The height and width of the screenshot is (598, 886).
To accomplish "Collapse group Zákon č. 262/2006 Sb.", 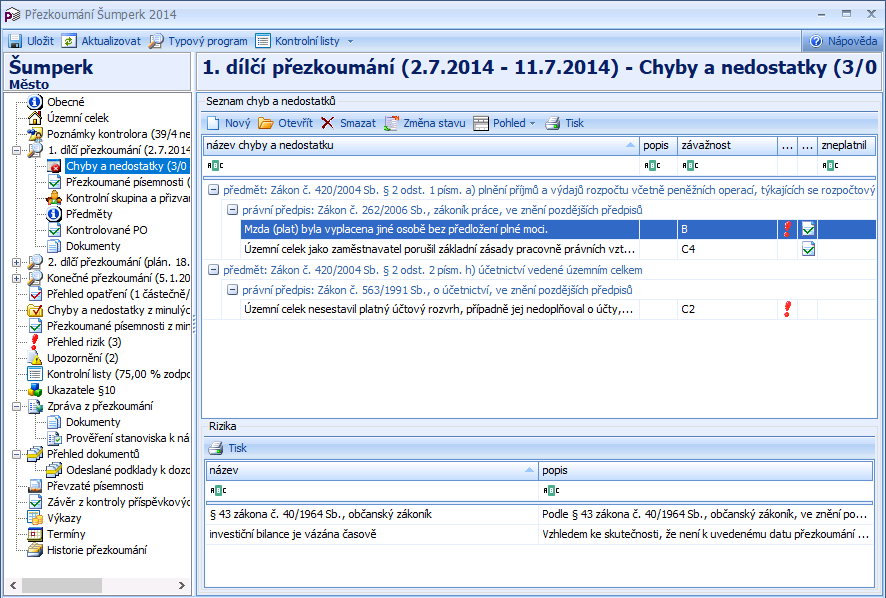I will (232, 210).
